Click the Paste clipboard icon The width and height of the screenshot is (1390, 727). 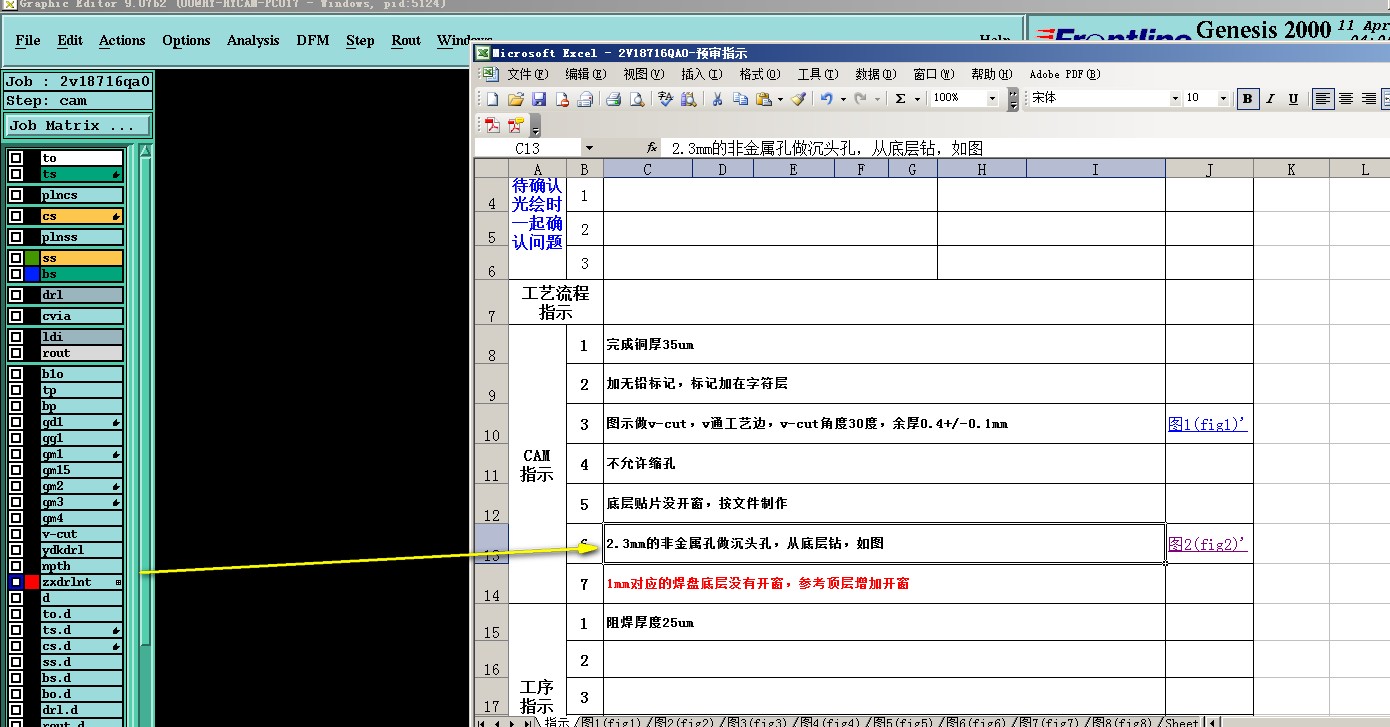click(x=763, y=99)
